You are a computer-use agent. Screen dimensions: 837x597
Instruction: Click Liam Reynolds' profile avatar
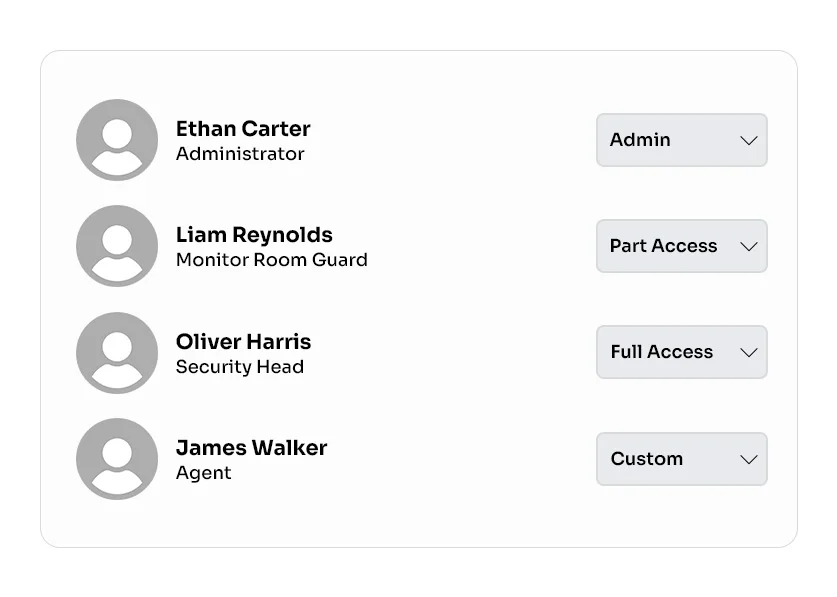(117, 246)
